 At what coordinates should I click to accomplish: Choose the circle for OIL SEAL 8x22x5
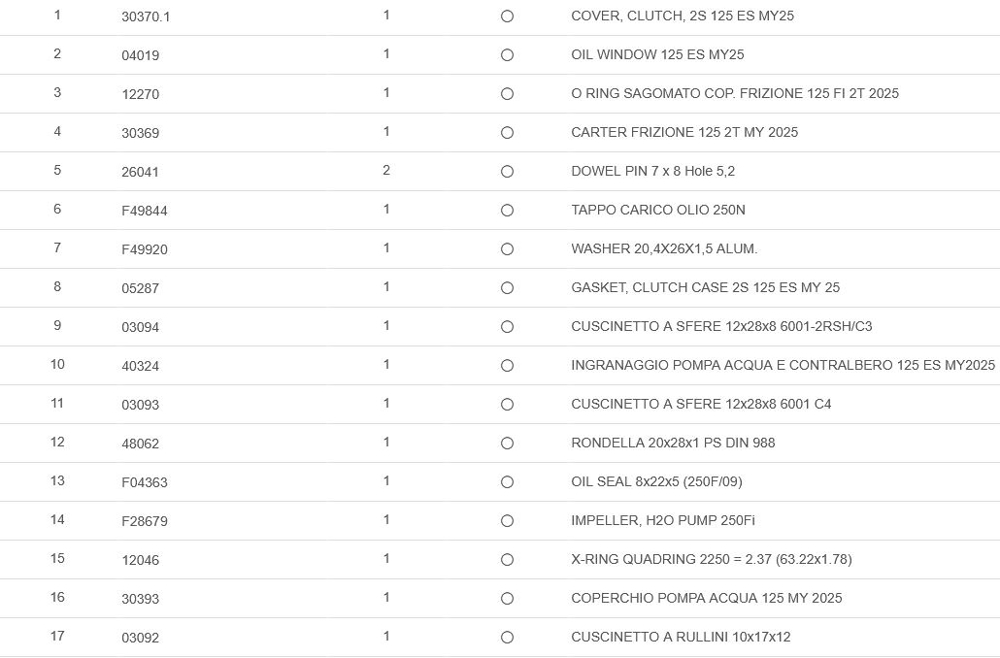coord(507,482)
